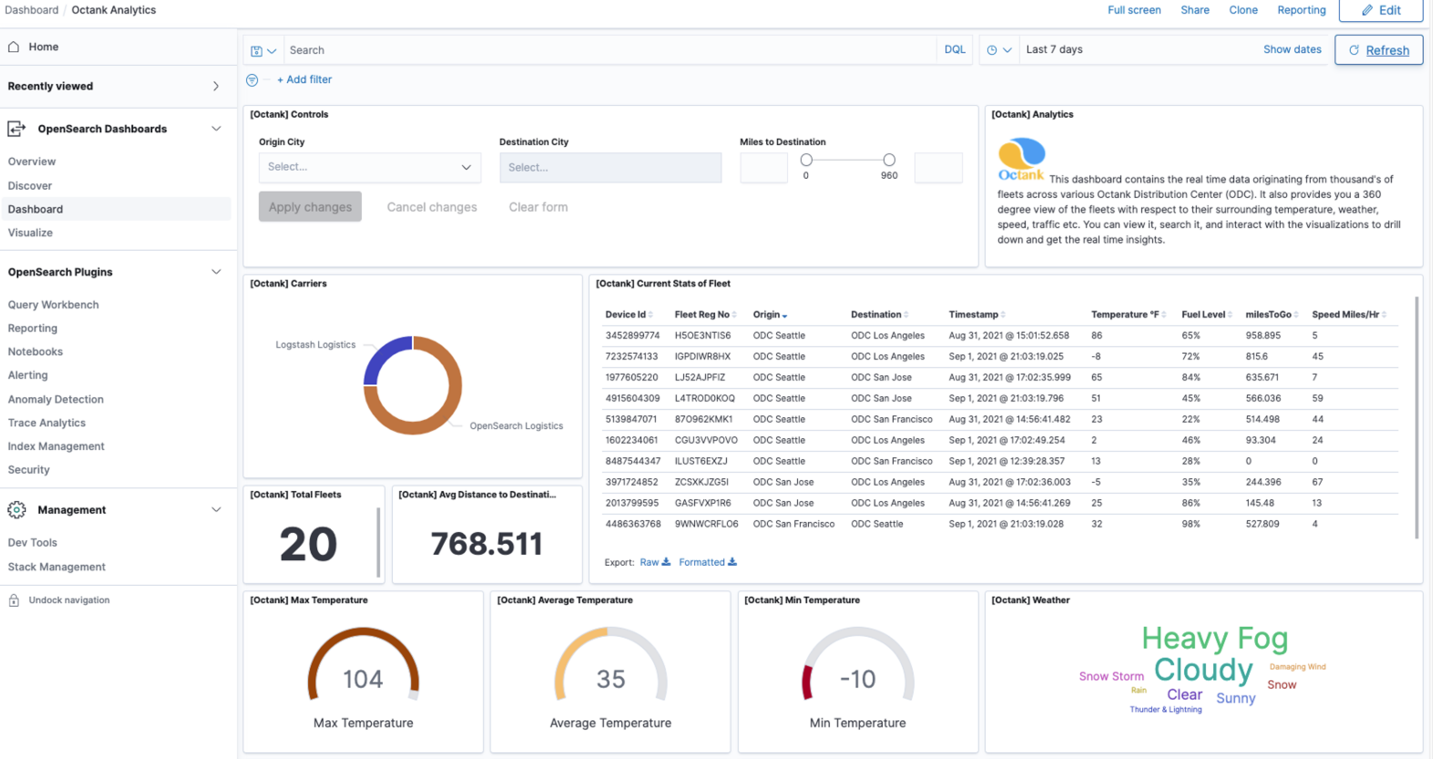The height and width of the screenshot is (759, 1433).
Task: Click the OpenSearch Dashboards section icon
Action: pyautogui.click(x=16, y=129)
